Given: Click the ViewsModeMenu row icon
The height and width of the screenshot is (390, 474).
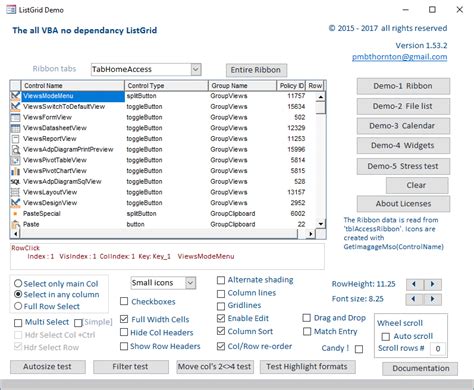Looking at the screenshot, I should 15,96.
